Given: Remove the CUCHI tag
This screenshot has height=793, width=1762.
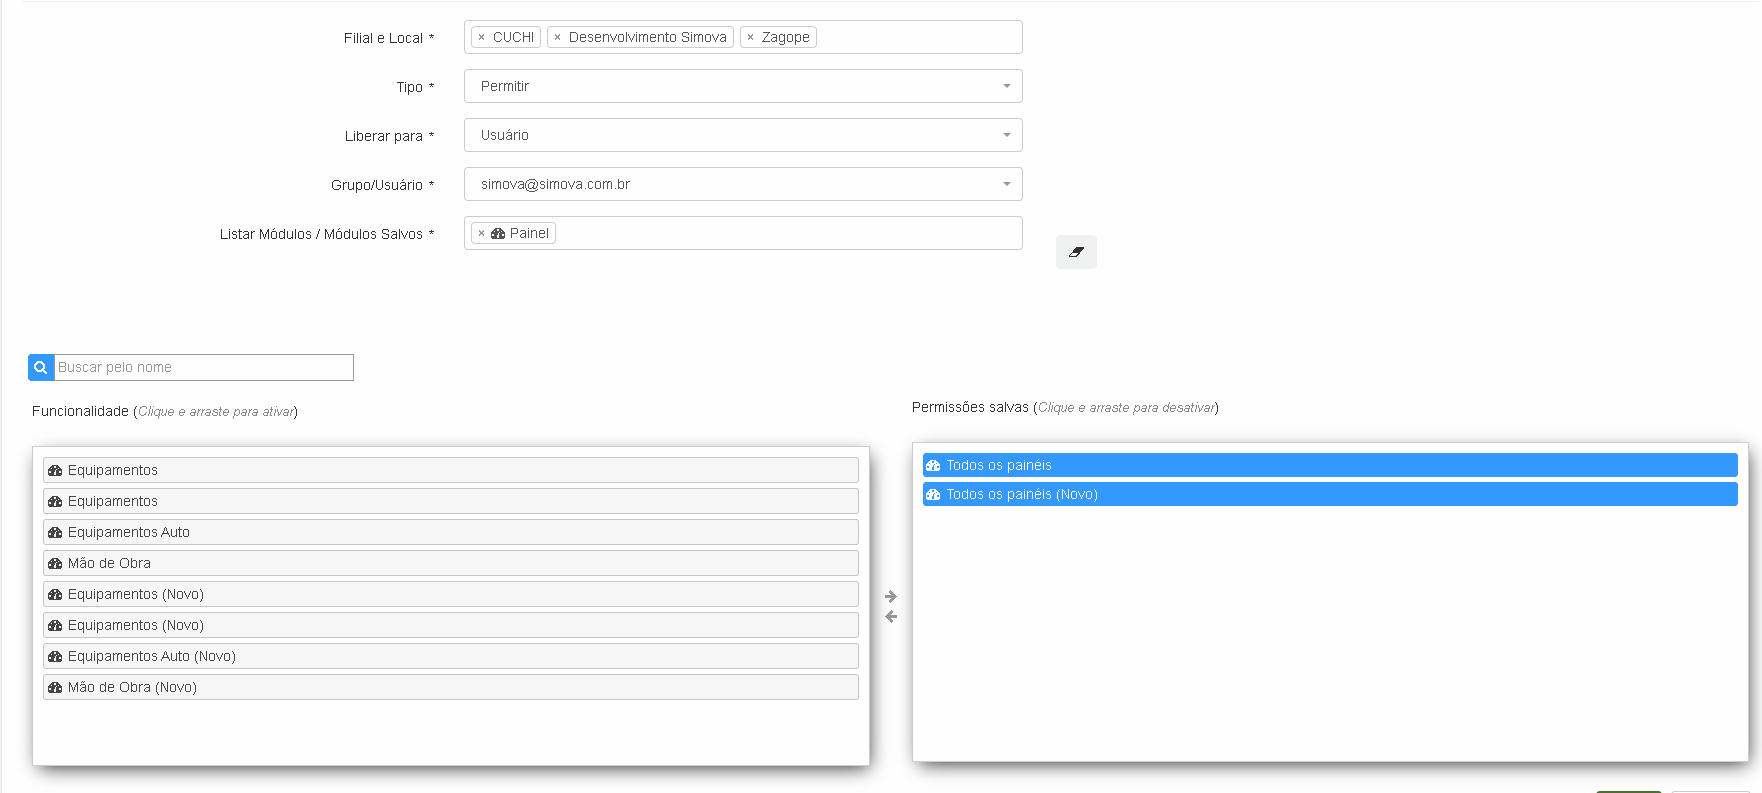Looking at the screenshot, I should pyautogui.click(x=481, y=37).
